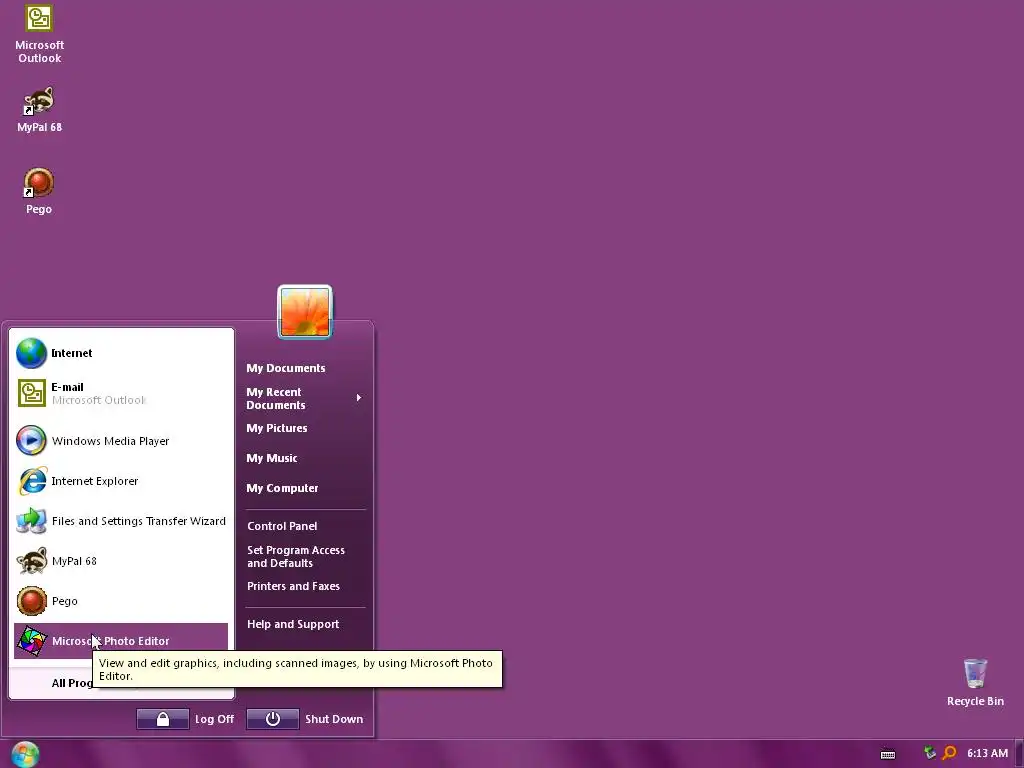Expand My Recent Documents submenu arrow
Screen dimensions: 1024x768
pyautogui.click(x=359, y=398)
